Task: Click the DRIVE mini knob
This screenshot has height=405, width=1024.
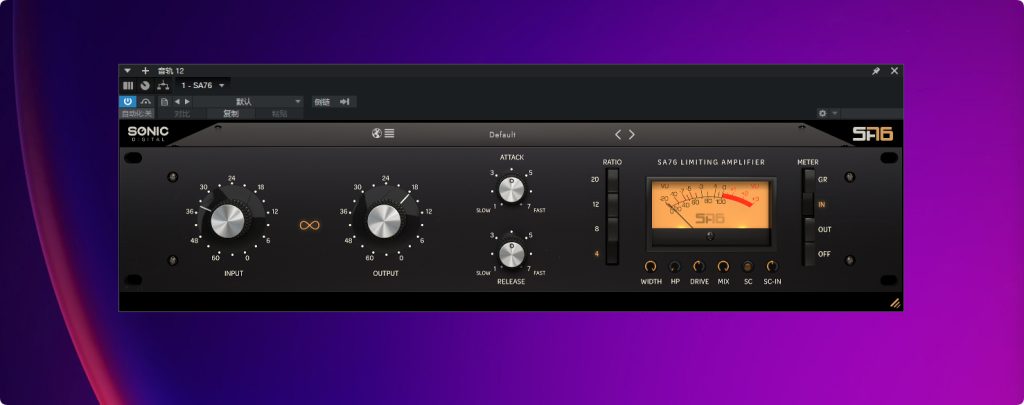Action: (699, 267)
